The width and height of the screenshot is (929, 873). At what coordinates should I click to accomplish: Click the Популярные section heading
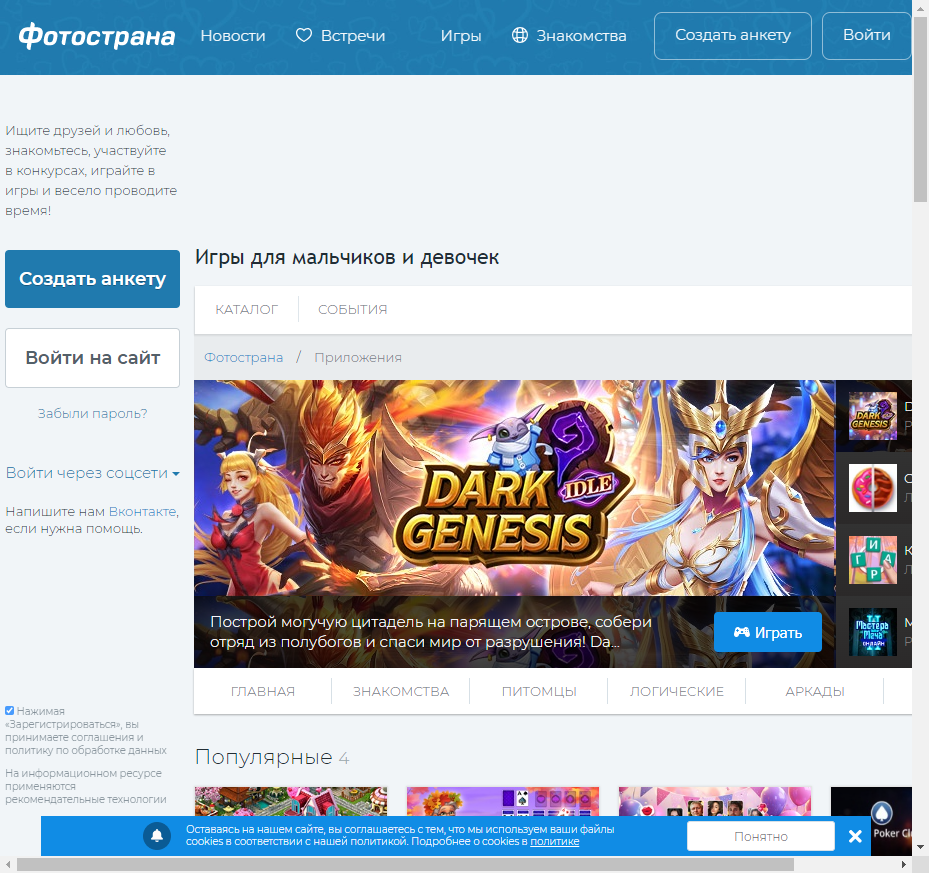264,757
